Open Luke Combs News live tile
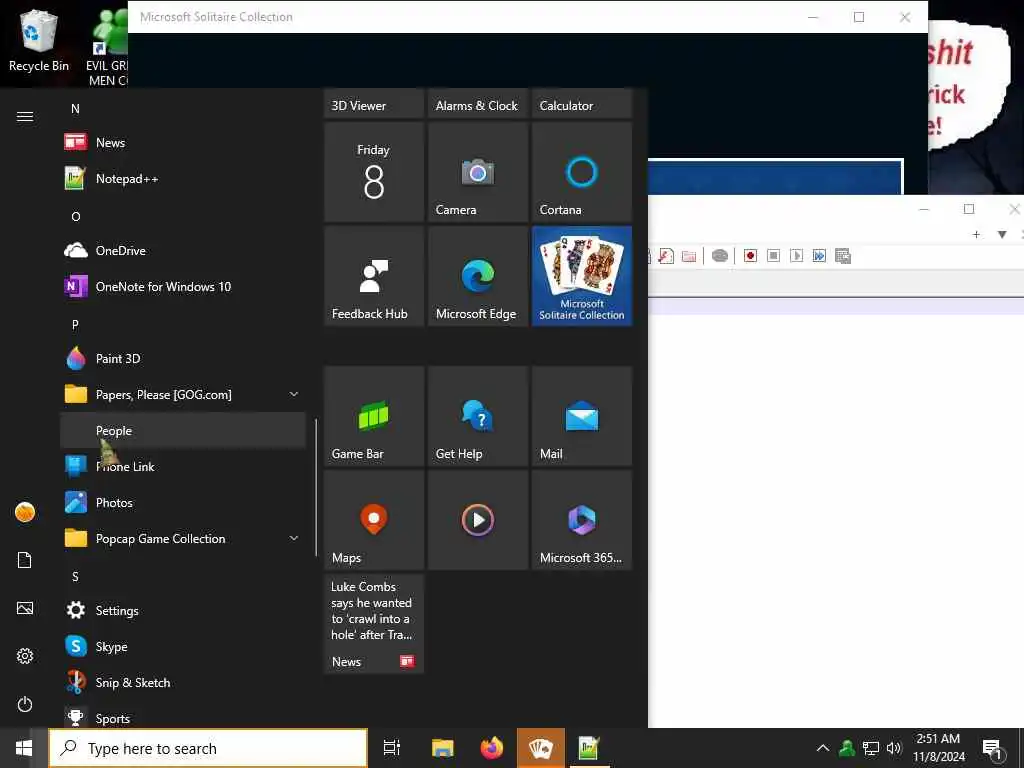 [x=374, y=624]
